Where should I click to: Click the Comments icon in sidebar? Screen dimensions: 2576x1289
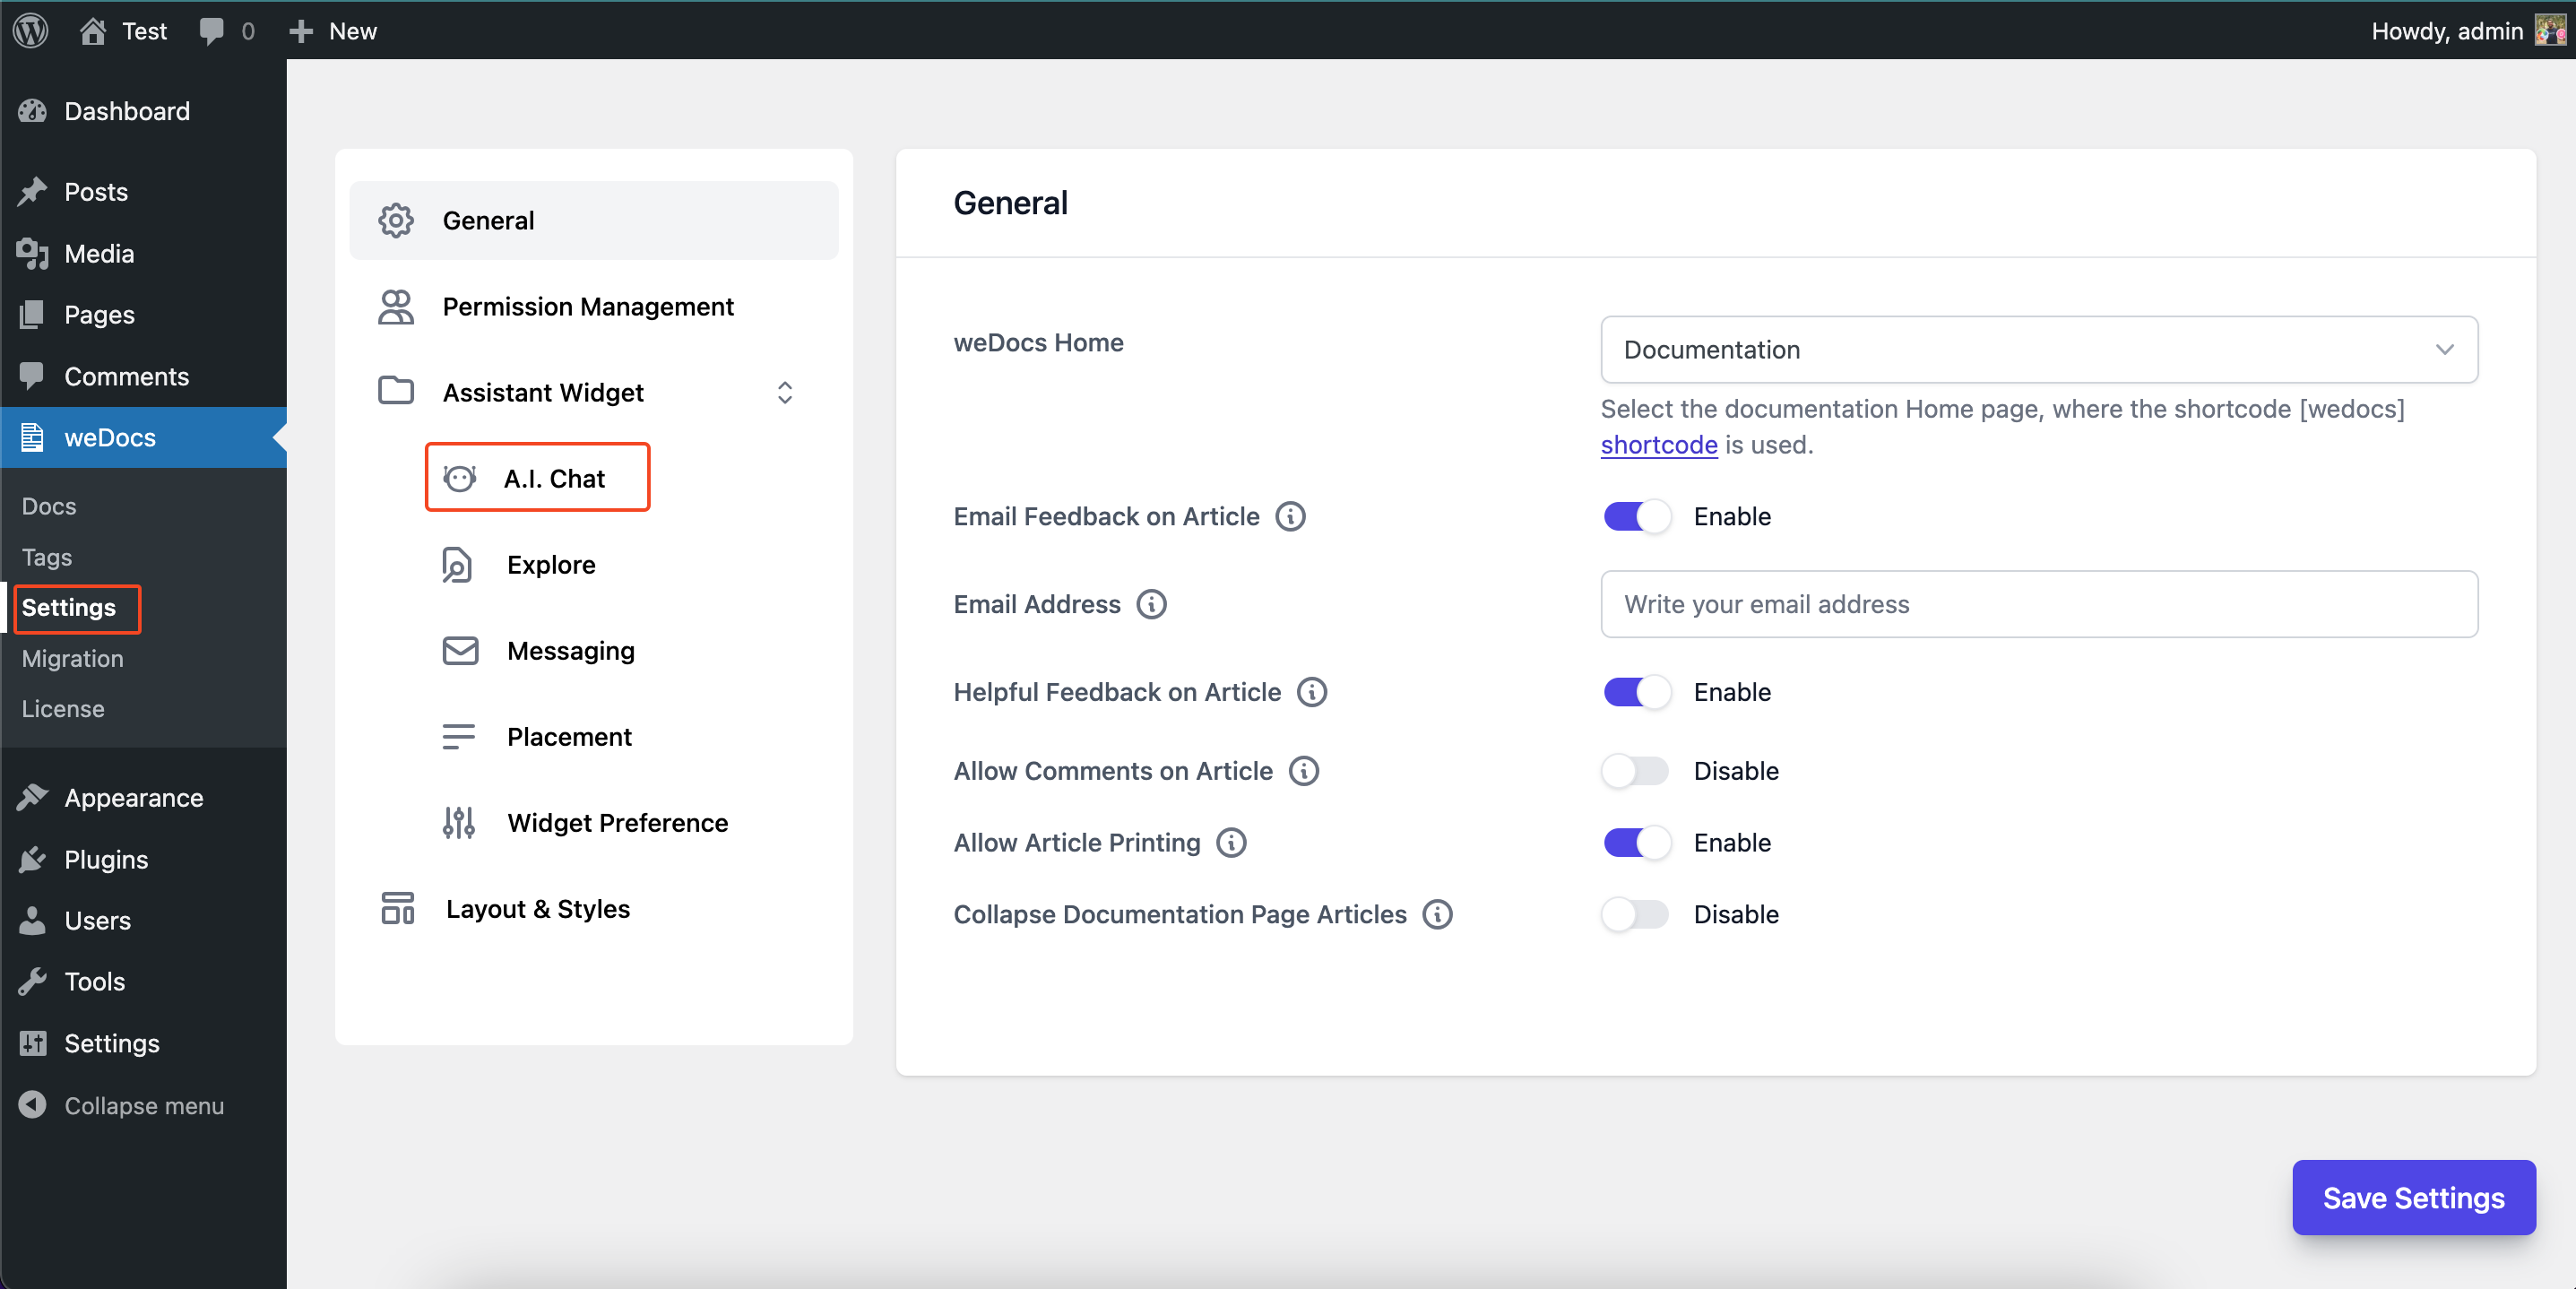pyautogui.click(x=33, y=376)
